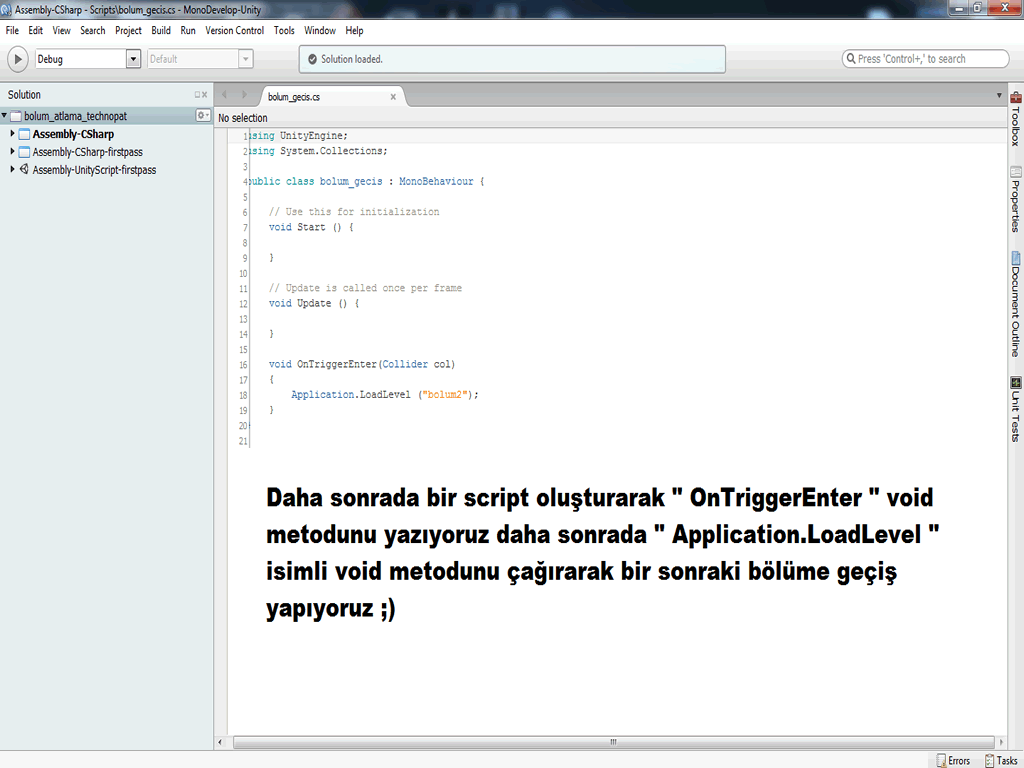Image resolution: width=1024 pixels, height=768 pixels.
Task: Click the navigate back arrow above the editor
Action: pyautogui.click(x=225, y=96)
